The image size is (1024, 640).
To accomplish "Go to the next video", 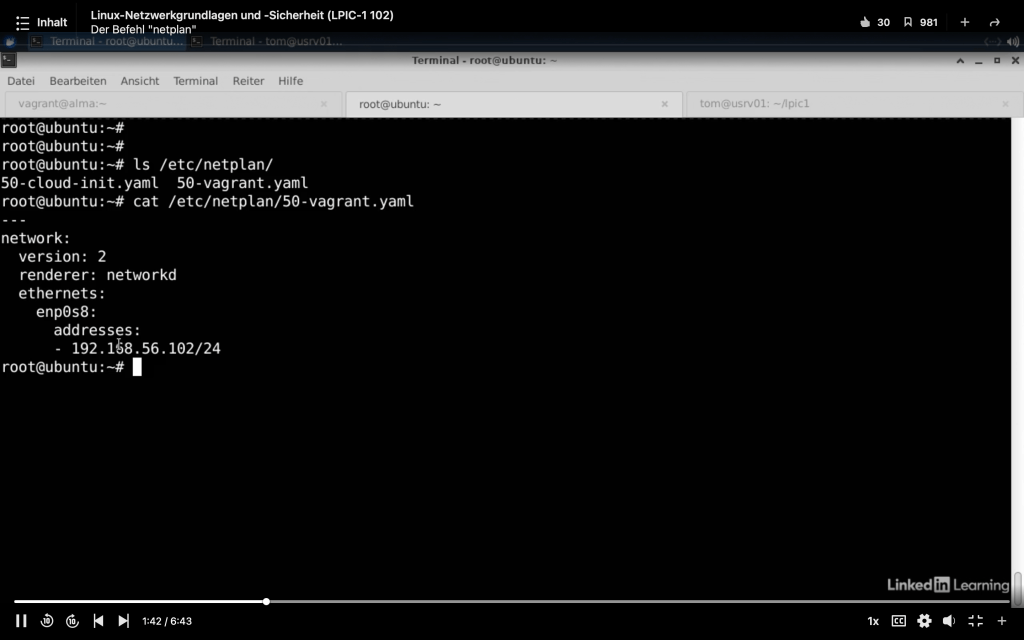I will 123,621.
